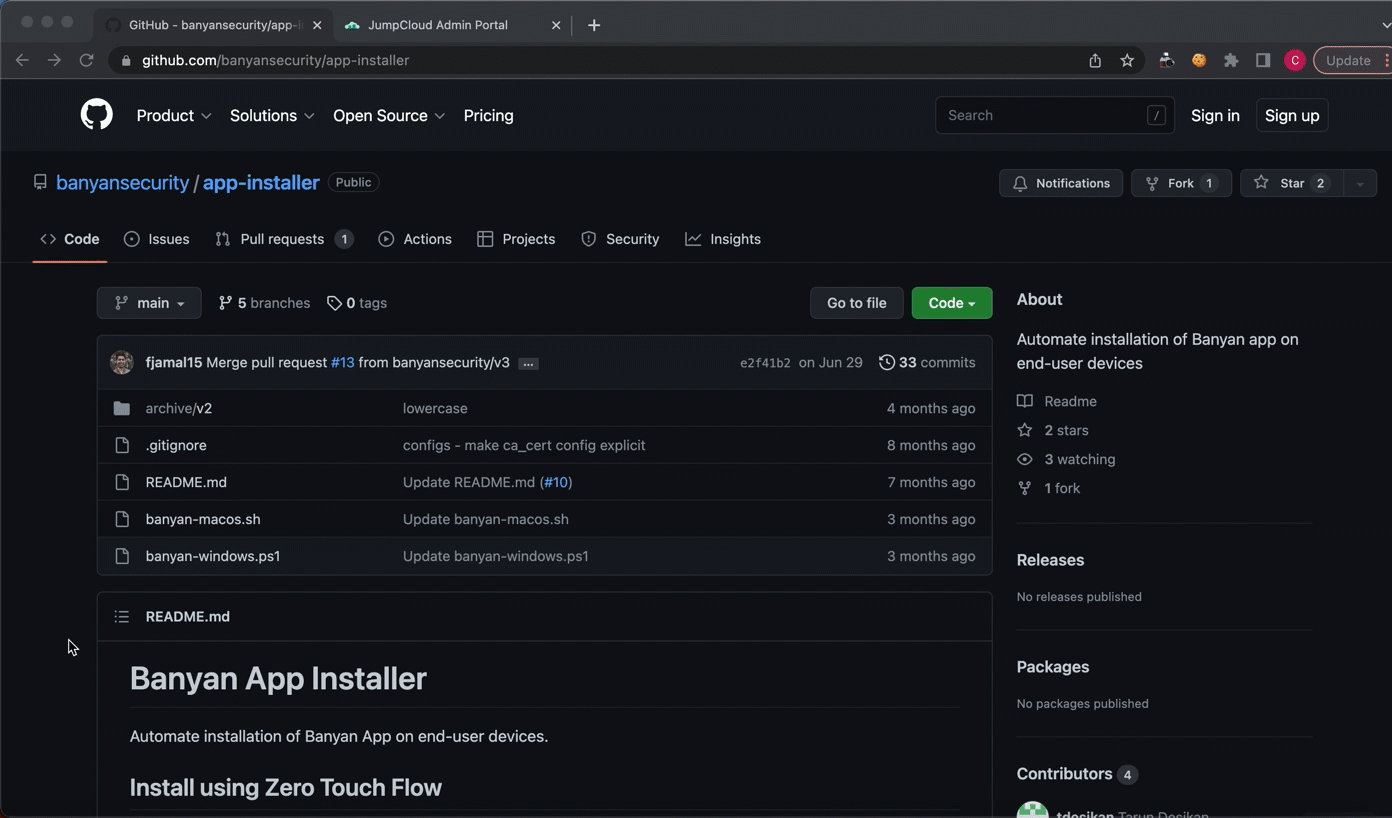Open README outline list icon
Screen dimensions: 1392x818
(122, 617)
